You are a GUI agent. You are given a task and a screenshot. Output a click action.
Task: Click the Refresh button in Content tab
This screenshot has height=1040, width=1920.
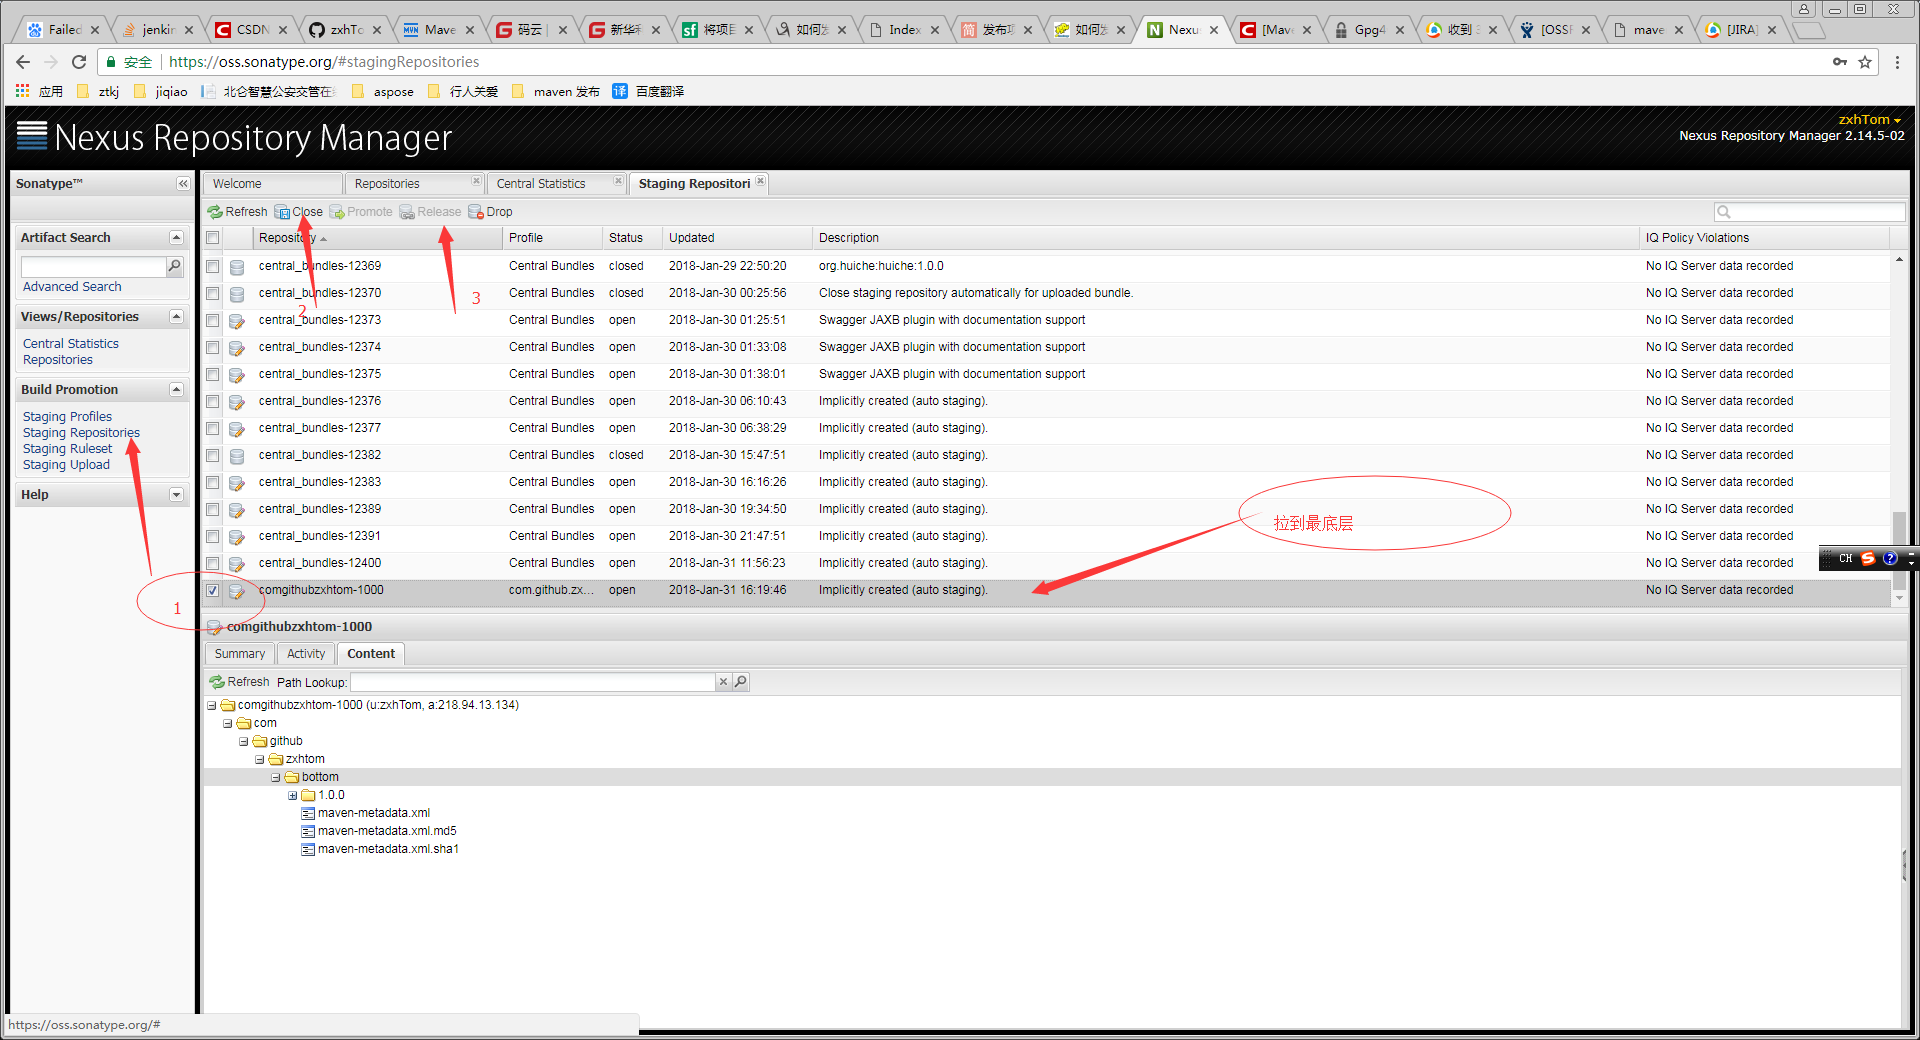[x=239, y=682]
